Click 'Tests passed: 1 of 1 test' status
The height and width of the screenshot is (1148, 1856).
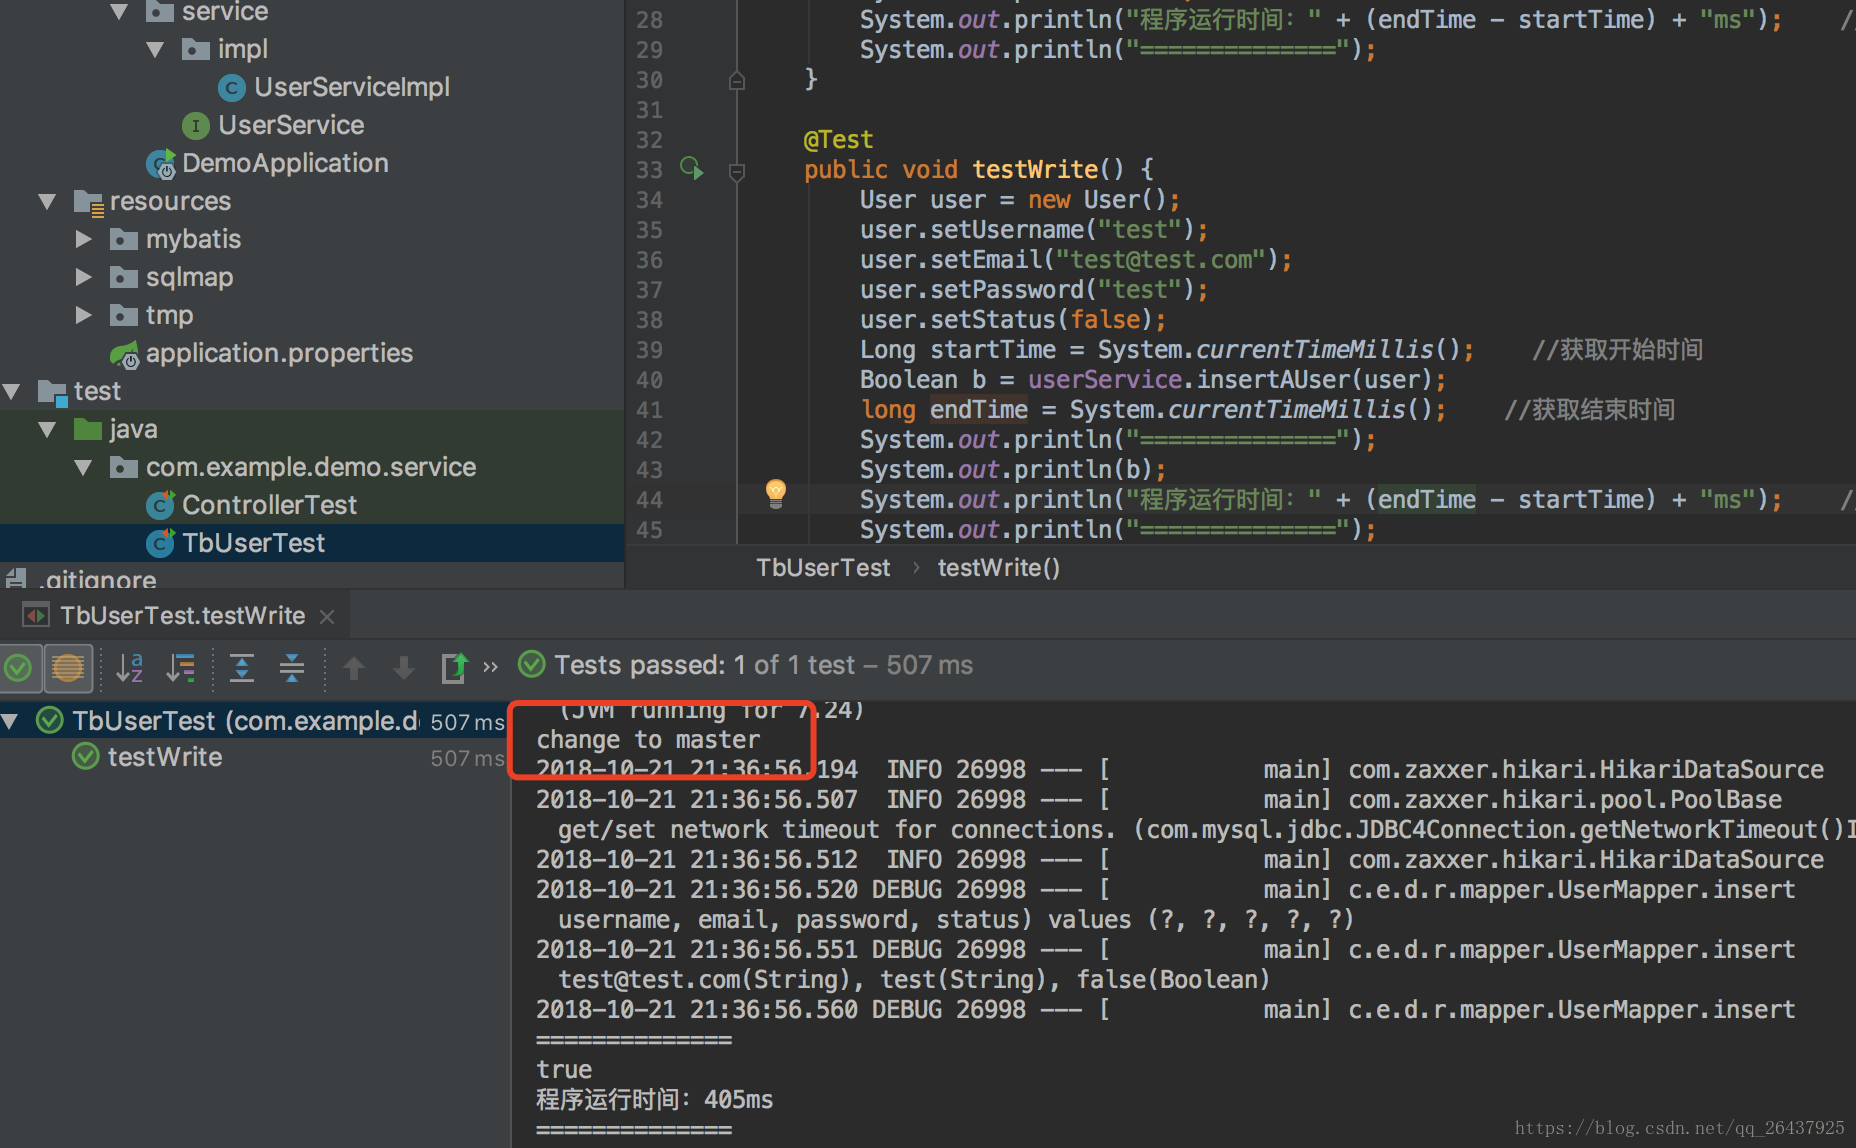pyautogui.click(x=705, y=665)
